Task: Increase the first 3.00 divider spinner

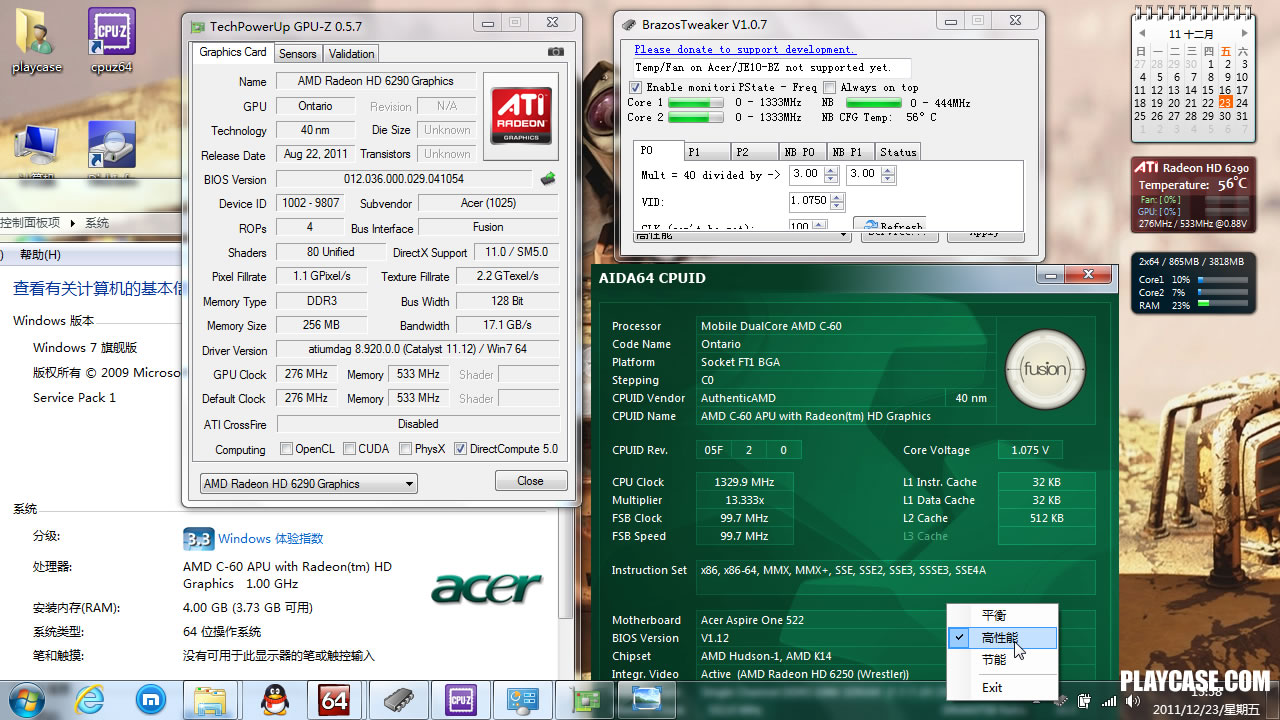Action: (832, 169)
